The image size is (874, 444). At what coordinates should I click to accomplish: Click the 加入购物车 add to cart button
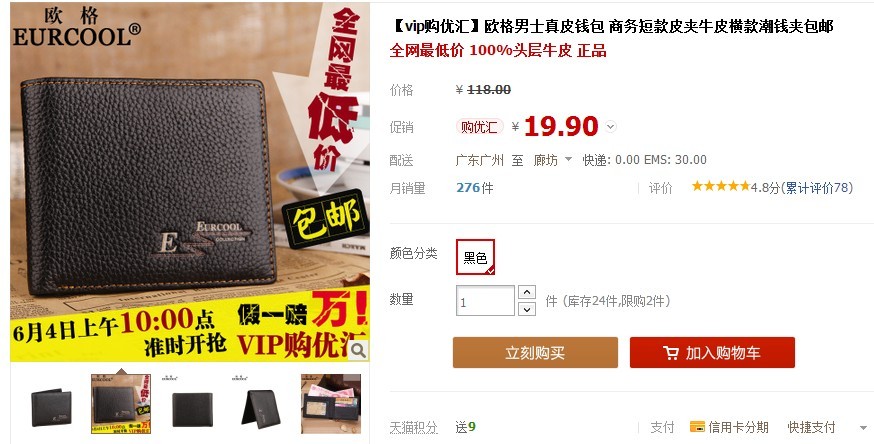coord(712,353)
